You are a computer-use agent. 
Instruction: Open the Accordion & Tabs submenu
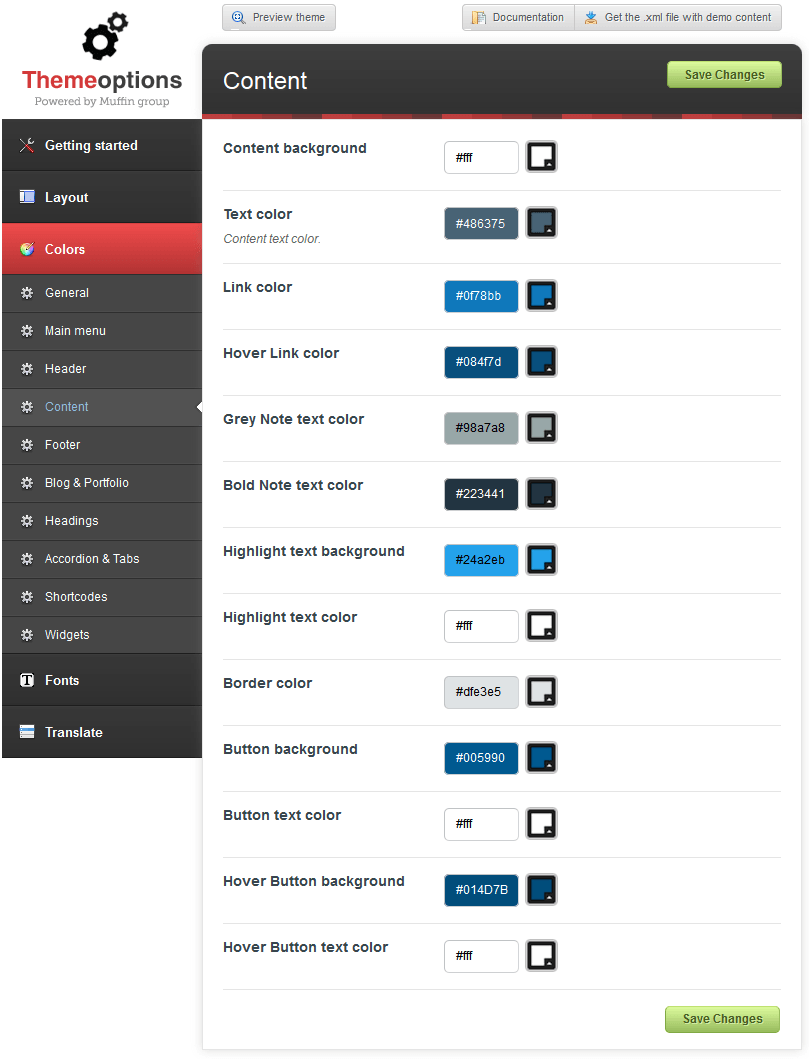[x=102, y=559]
